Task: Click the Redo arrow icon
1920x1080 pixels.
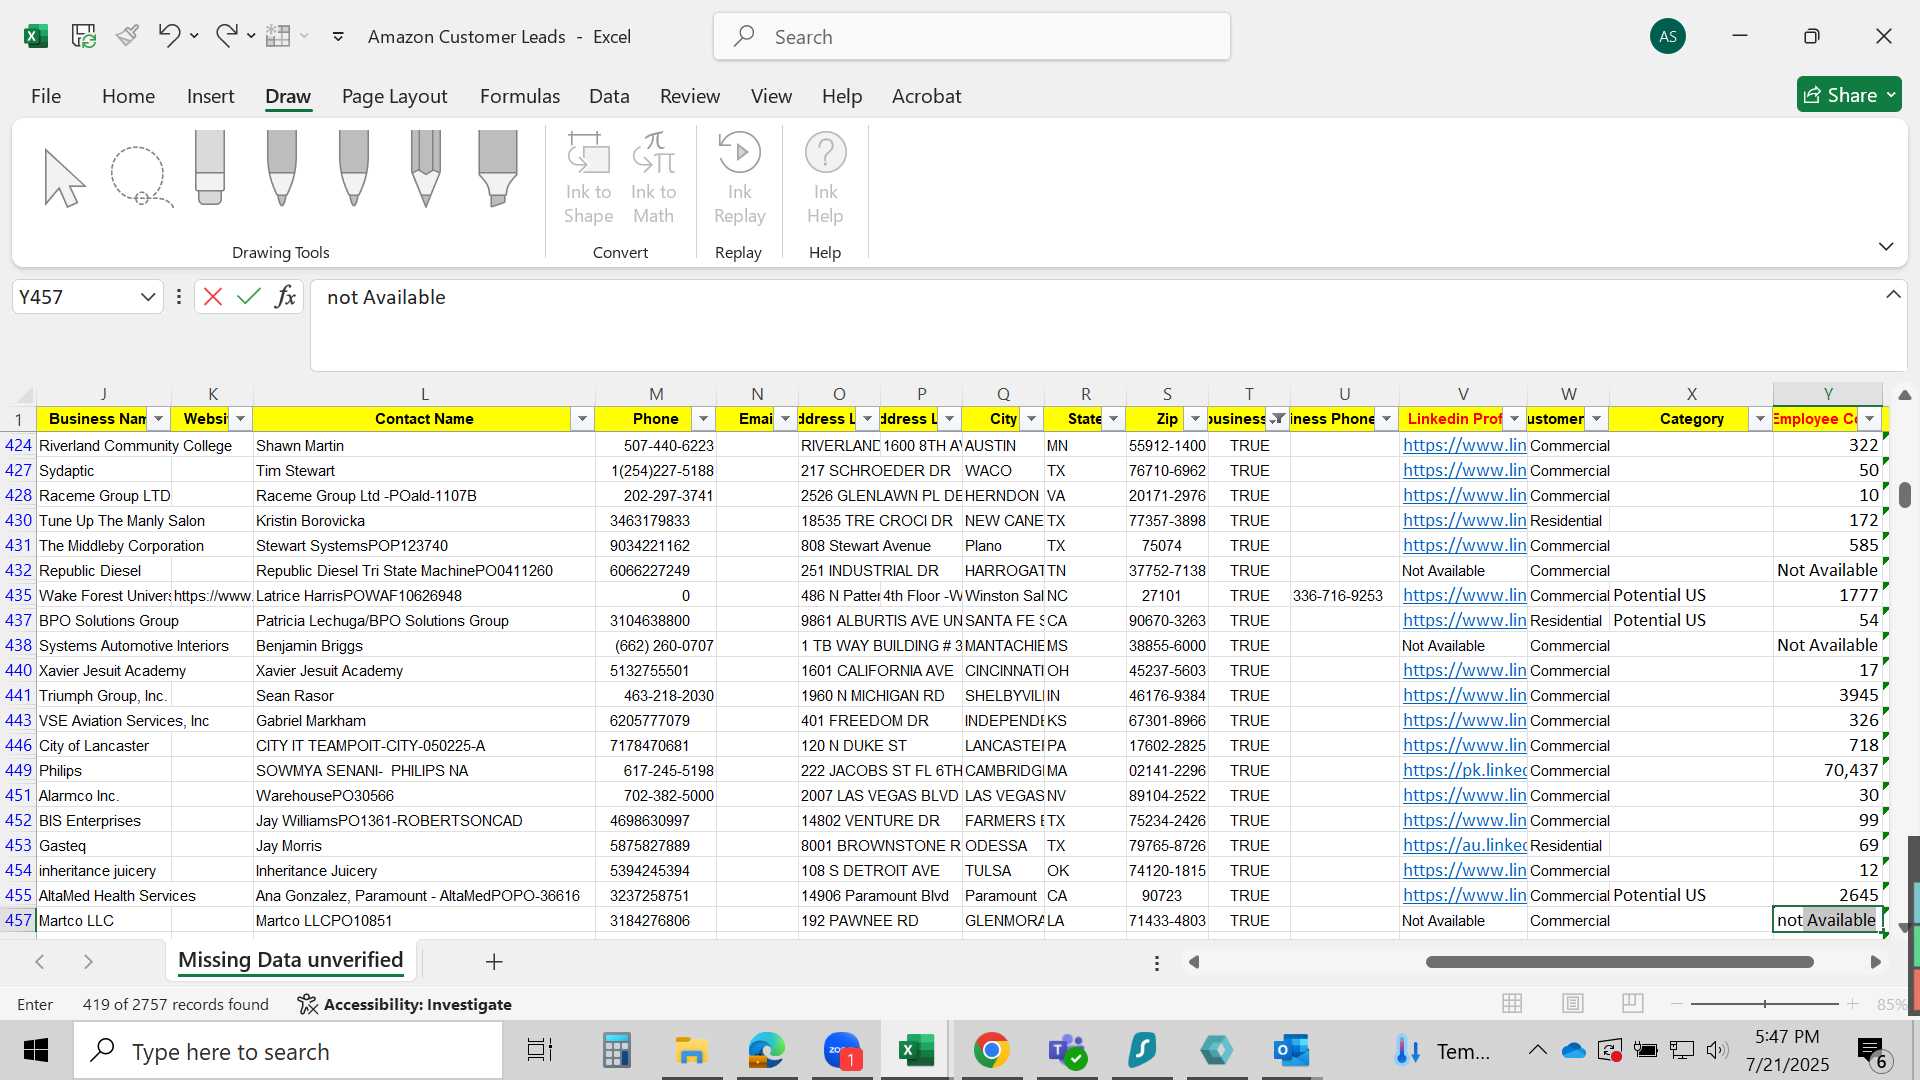Action: (227, 36)
